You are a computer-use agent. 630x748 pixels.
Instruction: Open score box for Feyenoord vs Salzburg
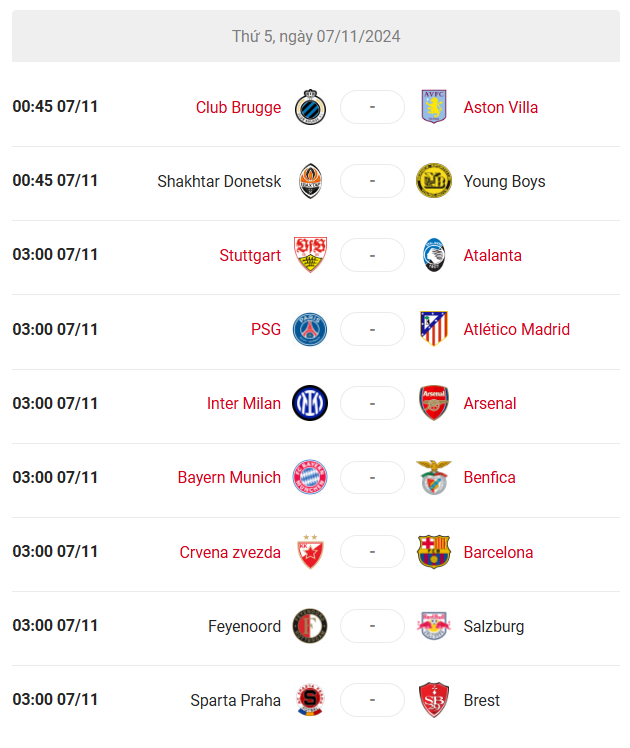click(372, 625)
